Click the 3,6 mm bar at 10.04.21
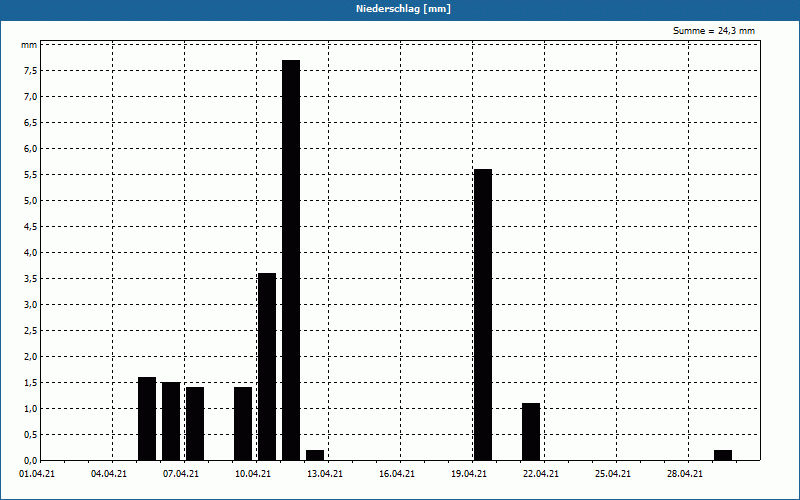The width and height of the screenshot is (800, 500). pos(267,367)
